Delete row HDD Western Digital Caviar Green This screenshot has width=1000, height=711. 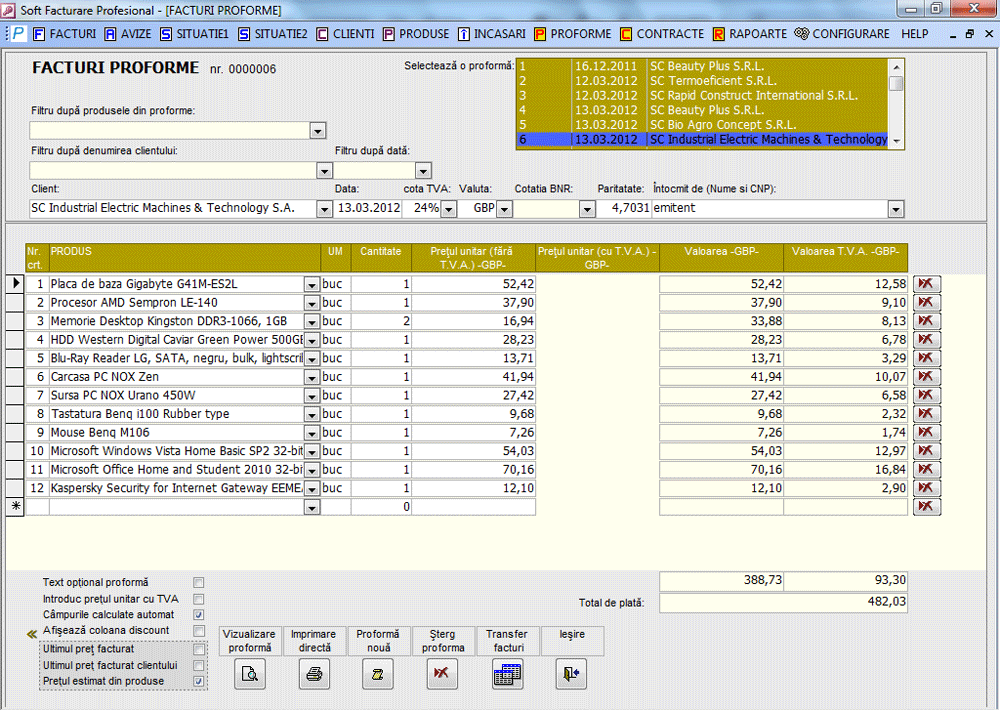point(927,340)
